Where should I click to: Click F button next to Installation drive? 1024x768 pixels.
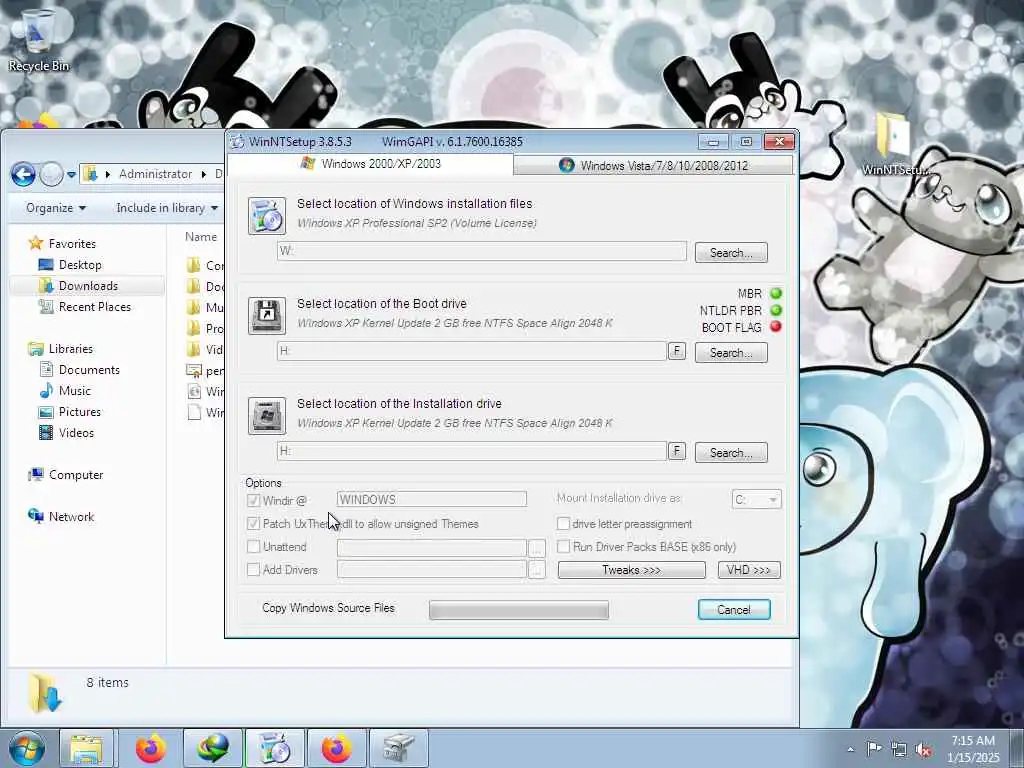coord(677,451)
